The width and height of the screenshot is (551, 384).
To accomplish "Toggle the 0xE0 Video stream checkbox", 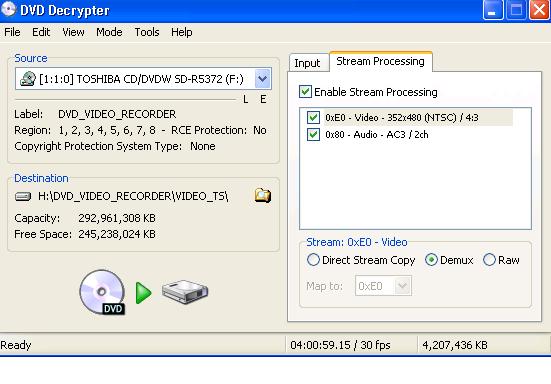I will 313,117.
